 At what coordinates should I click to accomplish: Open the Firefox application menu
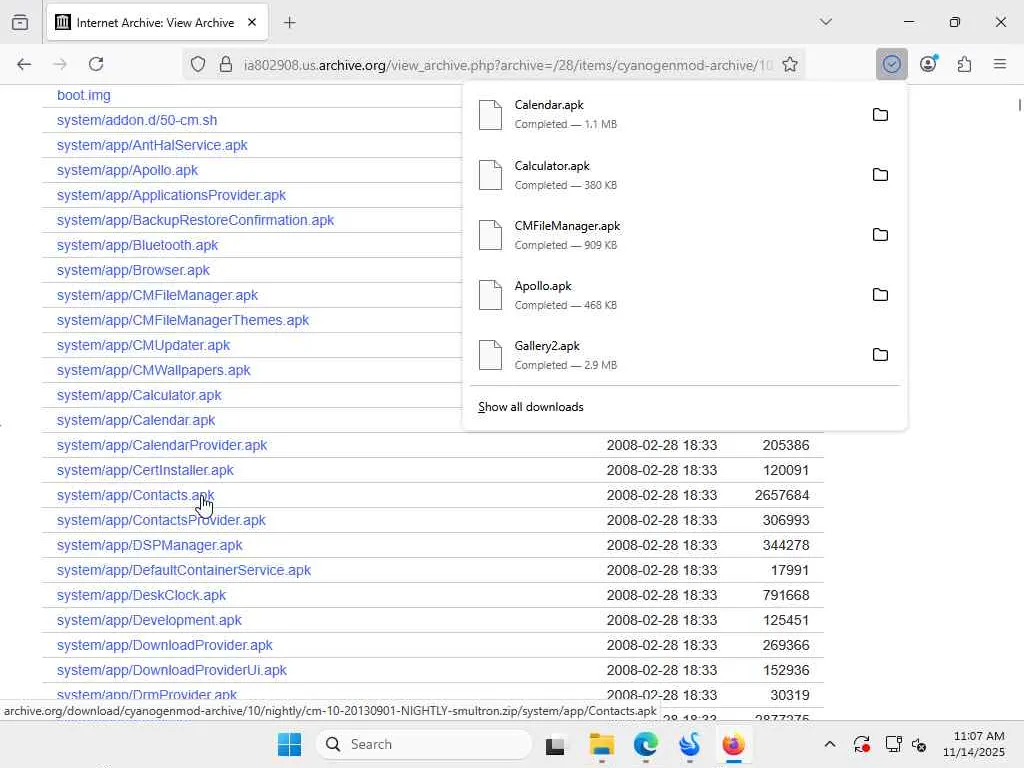click(x=1000, y=64)
